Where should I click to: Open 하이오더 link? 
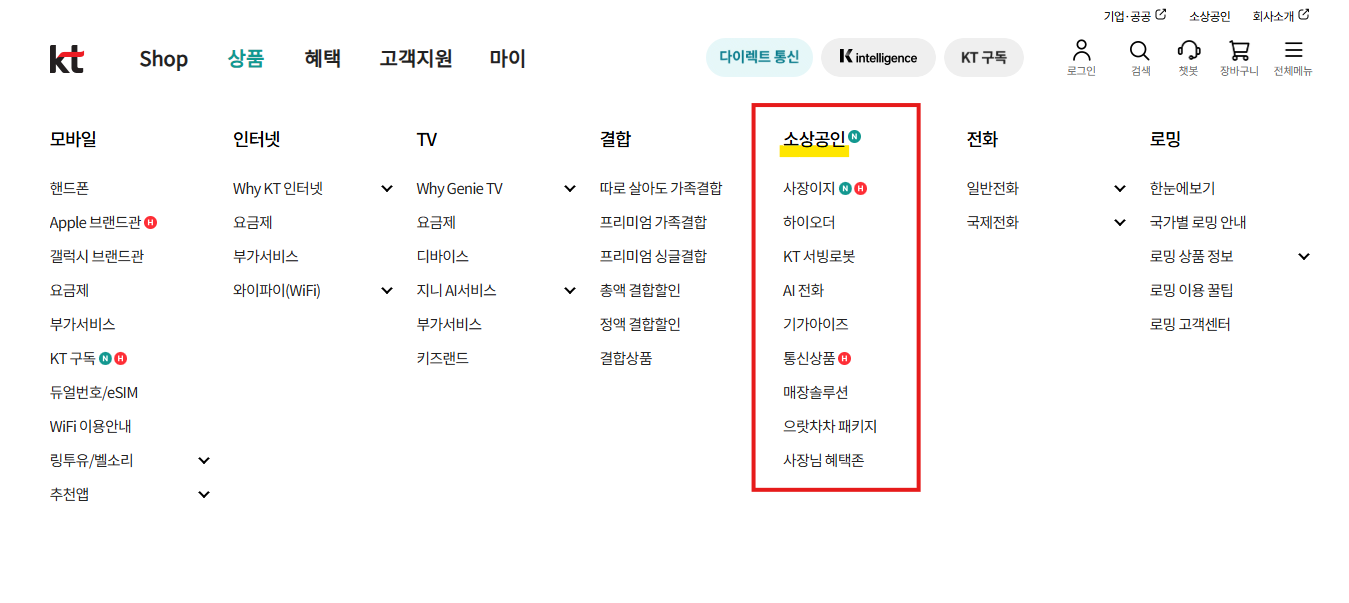click(x=809, y=223)
